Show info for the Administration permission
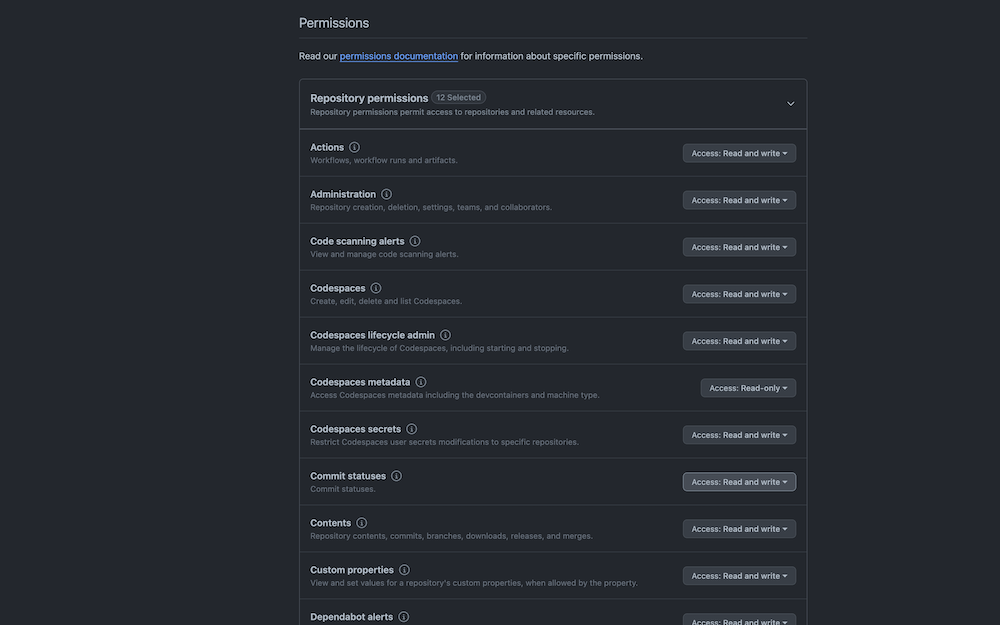Image resolution: width=1000 pixels, height=625 pixels. tap(386, 195)
